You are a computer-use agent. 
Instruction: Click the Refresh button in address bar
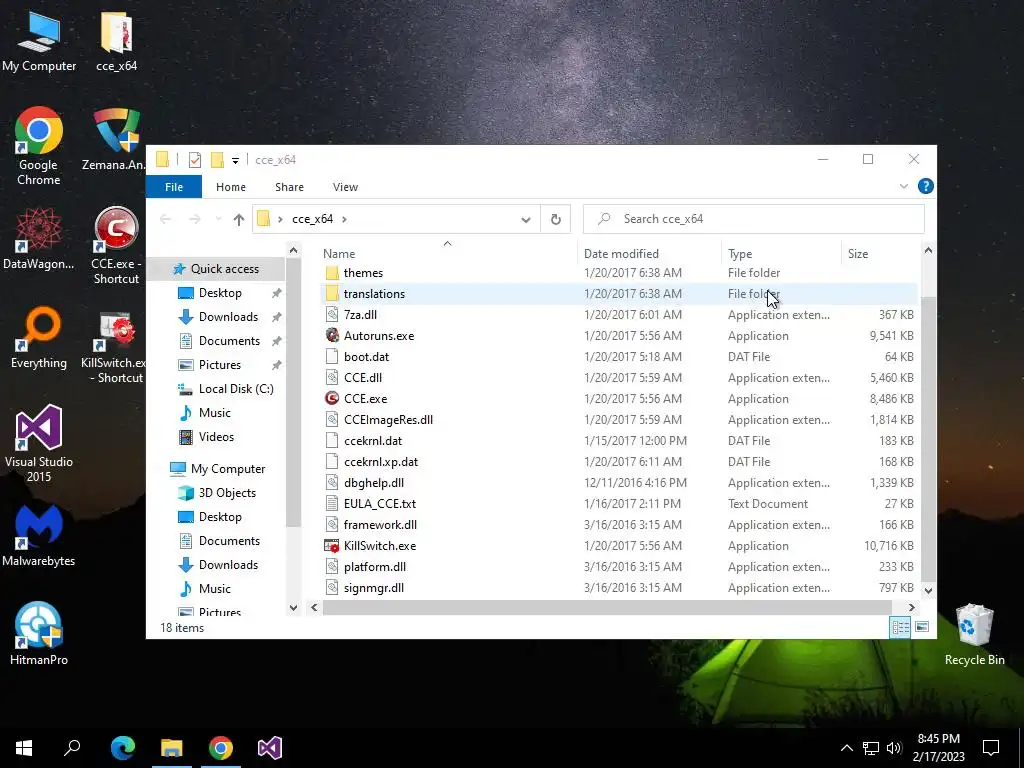[556, 219]
